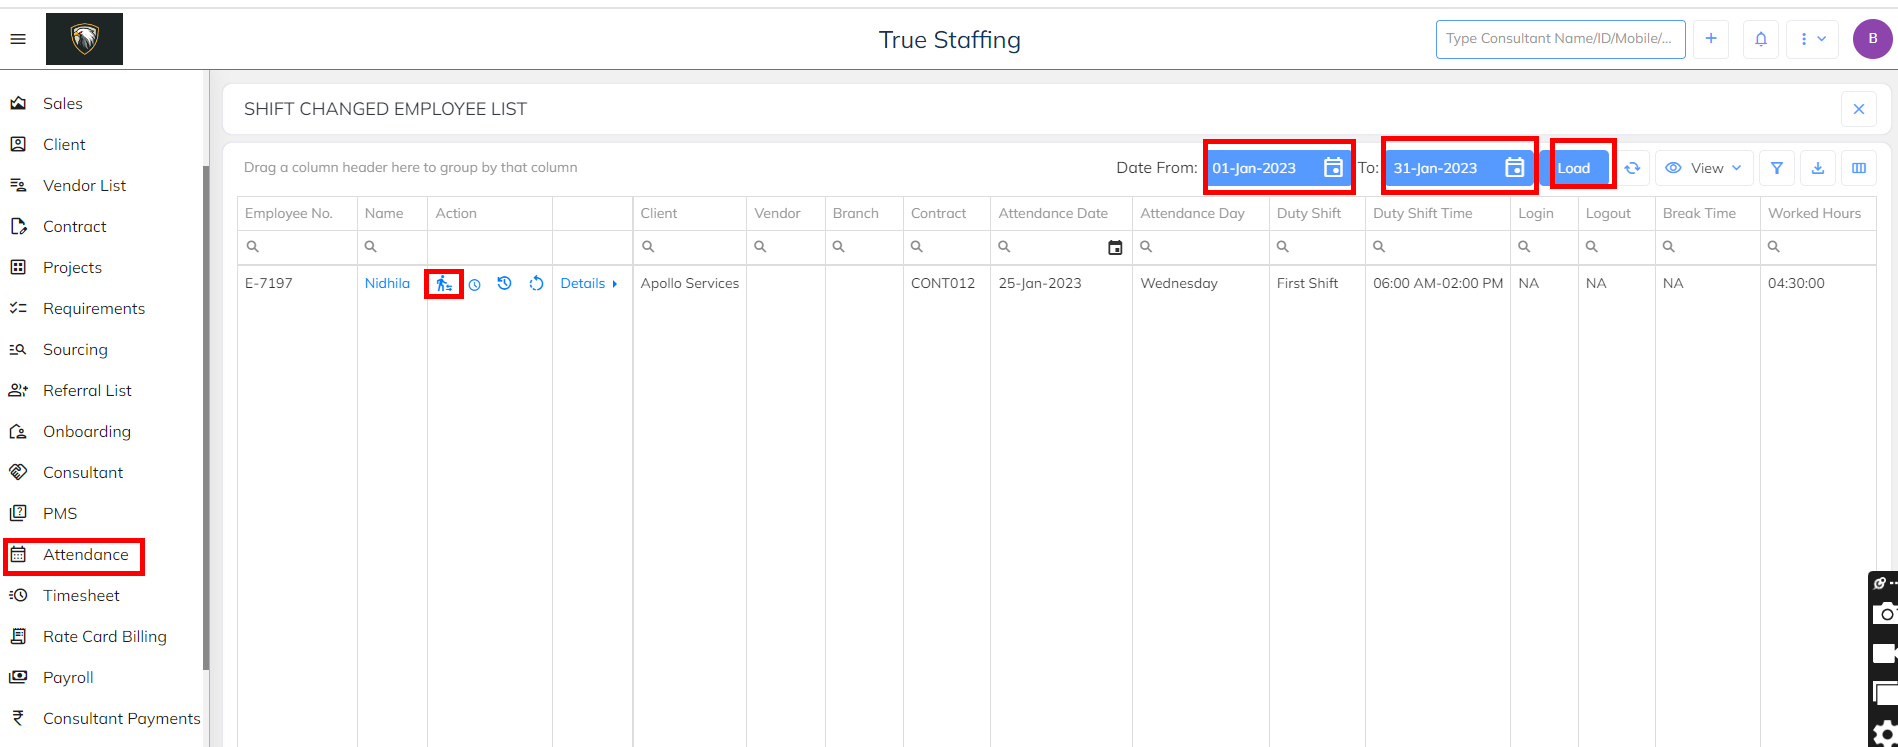Click the shift change action icon for Nidhila
Screen dimensions: 1898x747
coord(444,284)
